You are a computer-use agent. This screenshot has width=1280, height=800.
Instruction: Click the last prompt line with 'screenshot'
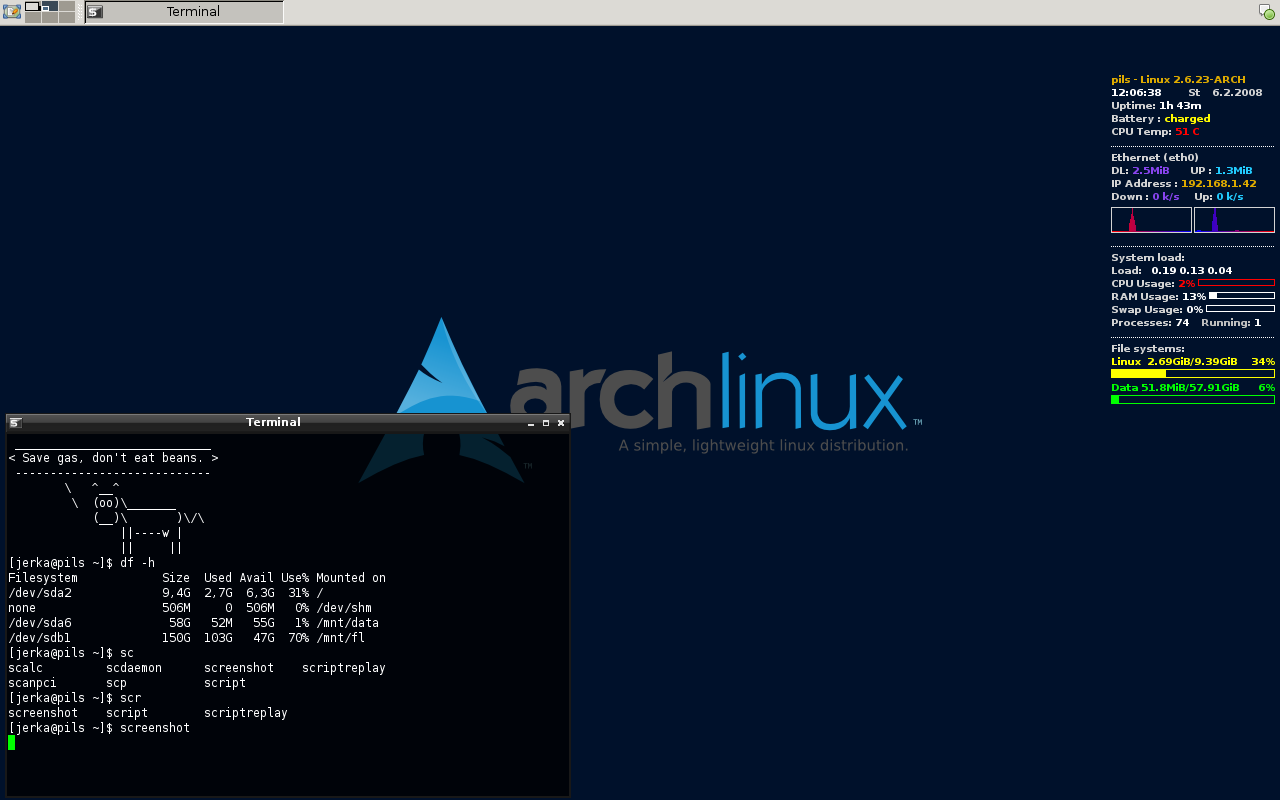[x=99, y=728]
